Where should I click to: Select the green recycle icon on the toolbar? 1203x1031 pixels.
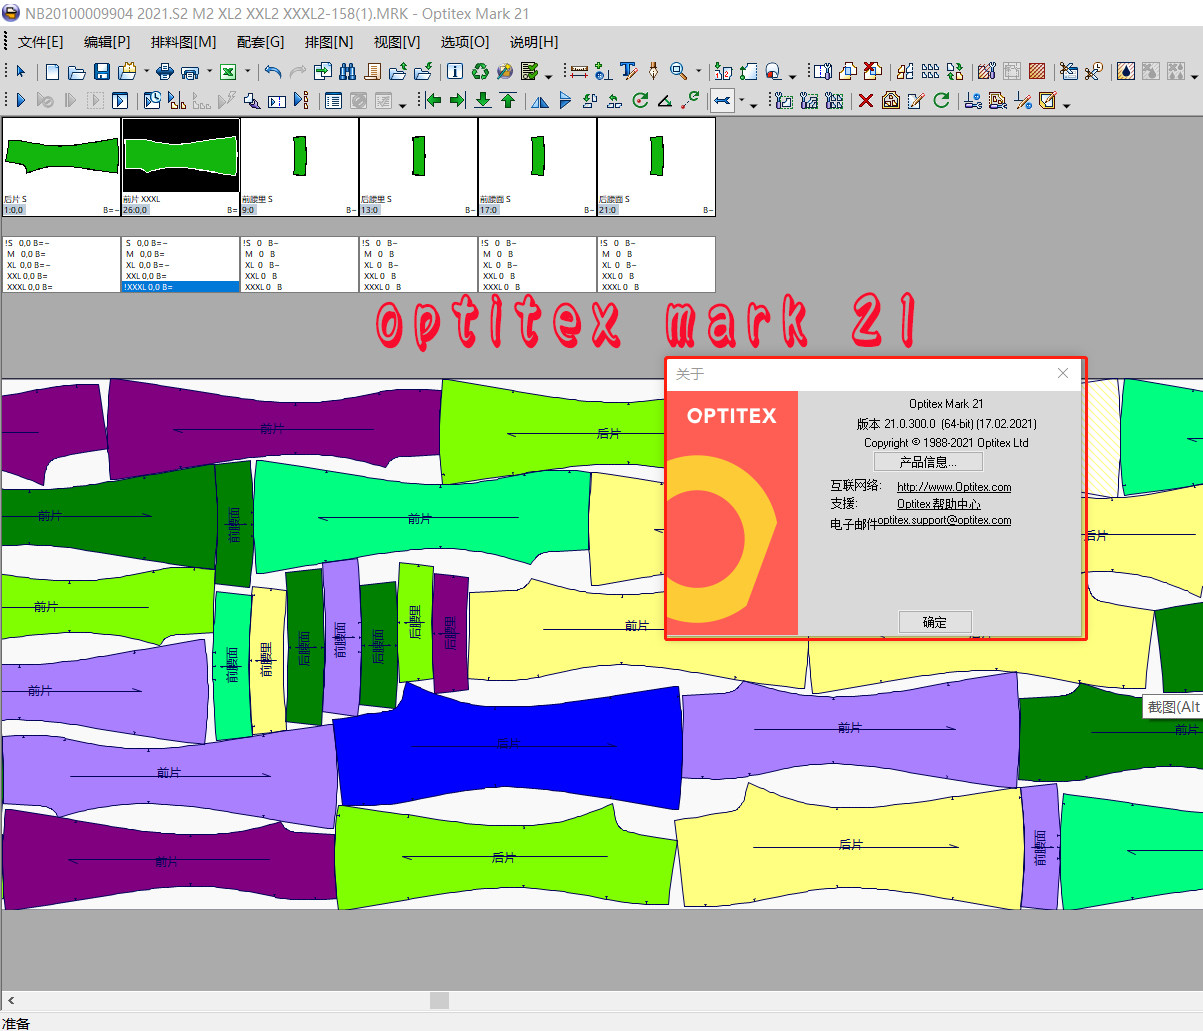tap(478, 71)
